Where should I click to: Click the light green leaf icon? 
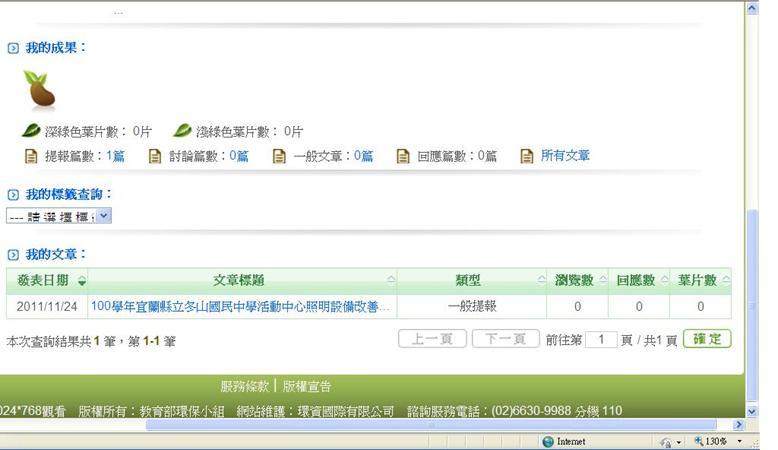point(182,131)
